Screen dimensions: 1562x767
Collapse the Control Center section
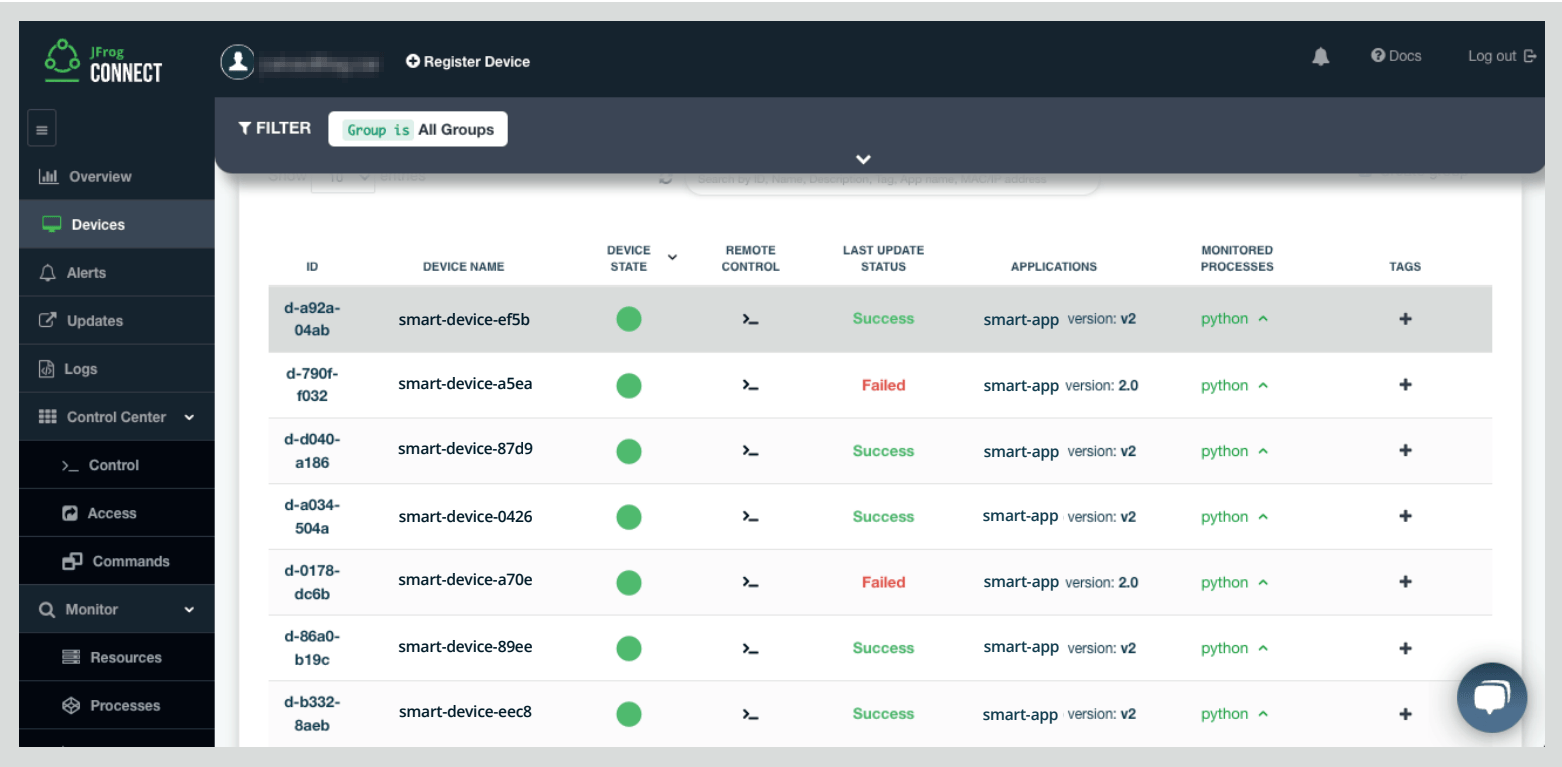point(189,417)
